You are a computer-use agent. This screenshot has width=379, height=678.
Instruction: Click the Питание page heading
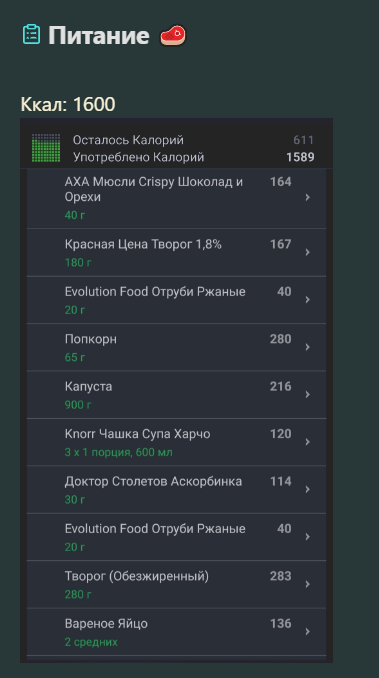[99, 35]
